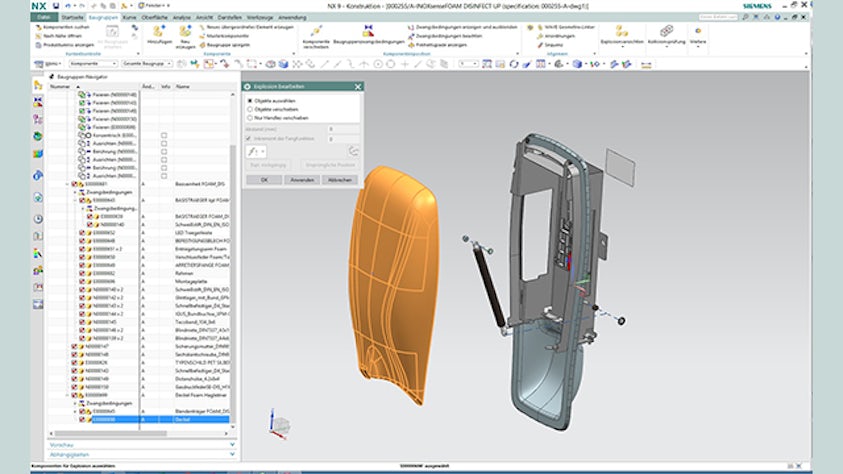Click the rotate view icon in top toolbar

click(514, 64)
